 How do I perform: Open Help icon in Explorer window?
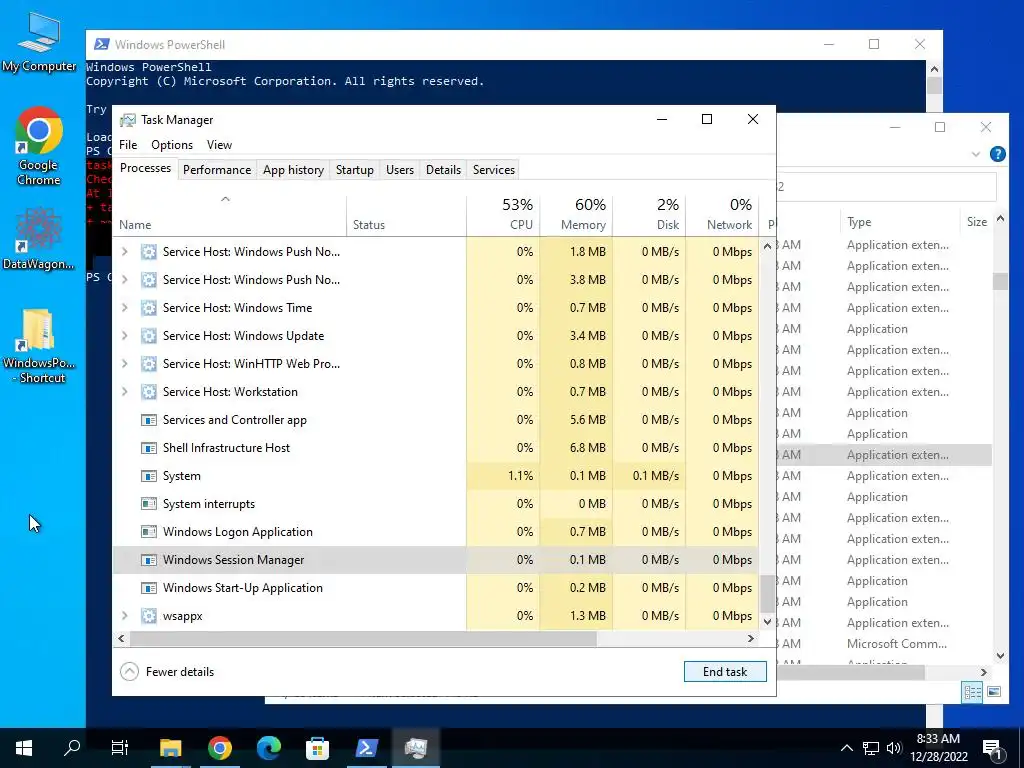997,154
